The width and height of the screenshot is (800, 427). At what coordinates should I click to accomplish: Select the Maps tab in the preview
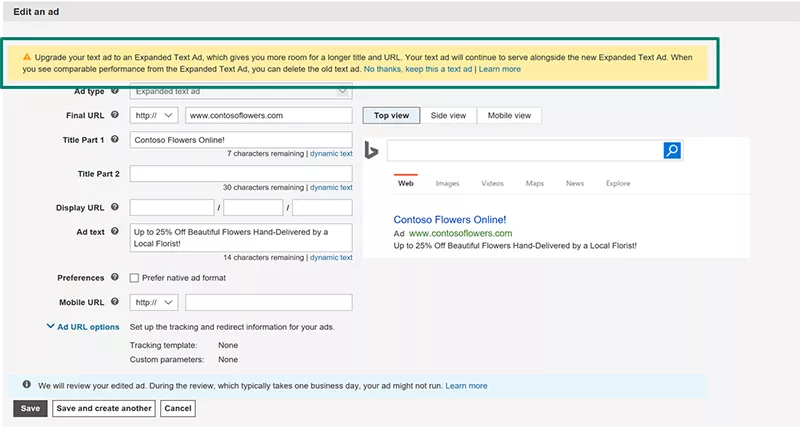(x=535, y=183)
